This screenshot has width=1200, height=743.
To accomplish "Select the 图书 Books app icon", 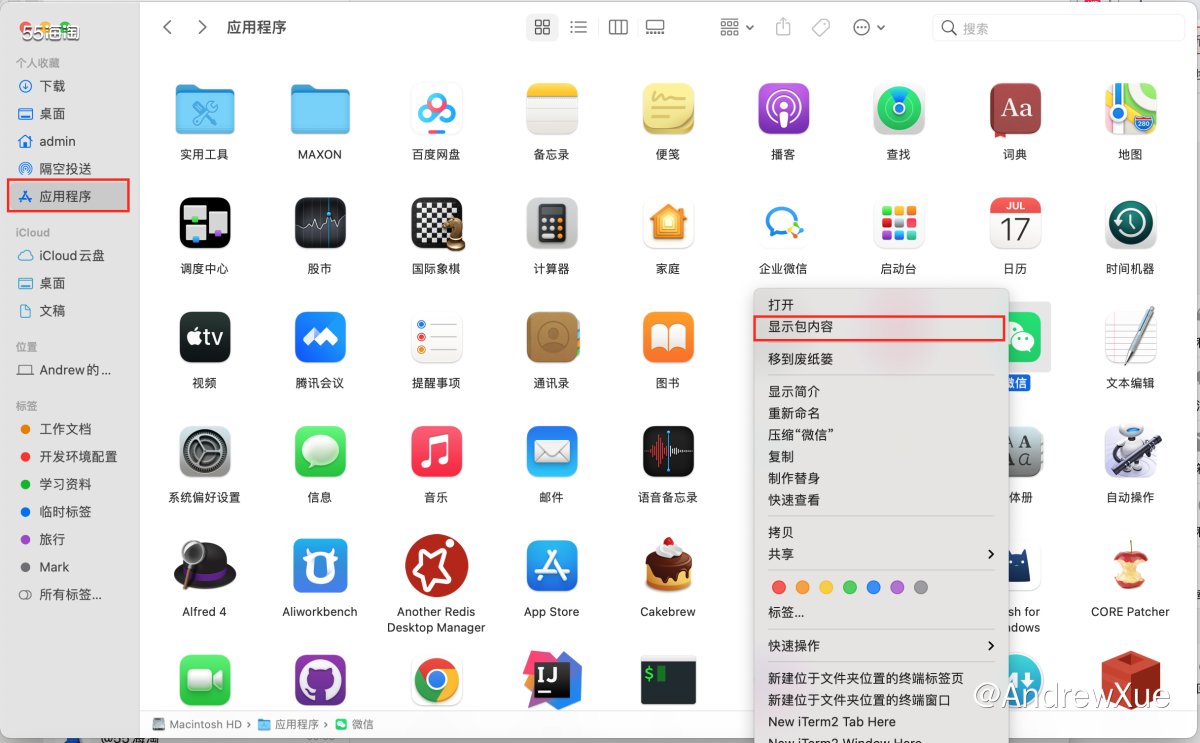I will click(x=668, y=337).
